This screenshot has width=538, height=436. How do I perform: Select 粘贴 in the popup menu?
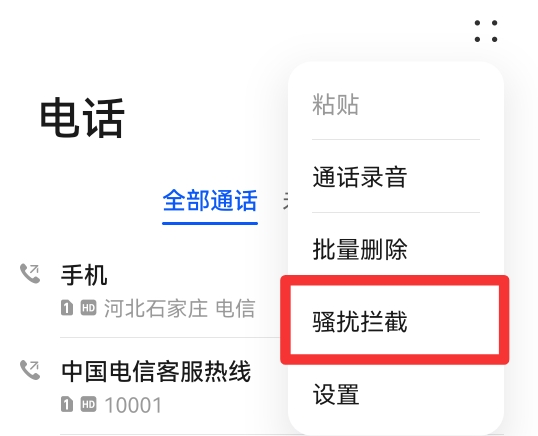[x=396, y=104]
